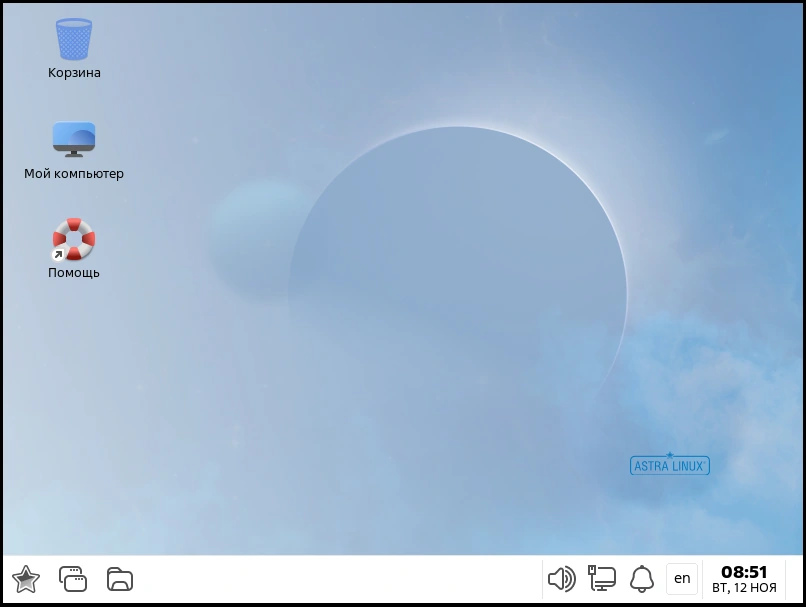Show notifications via bell icon
This screenshot has width=806, height=607.
tap(642, 579)
